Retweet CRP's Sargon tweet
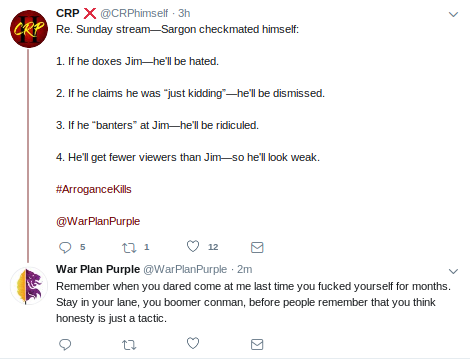Viewport: 470px width, 360px height. pos(129,247)
